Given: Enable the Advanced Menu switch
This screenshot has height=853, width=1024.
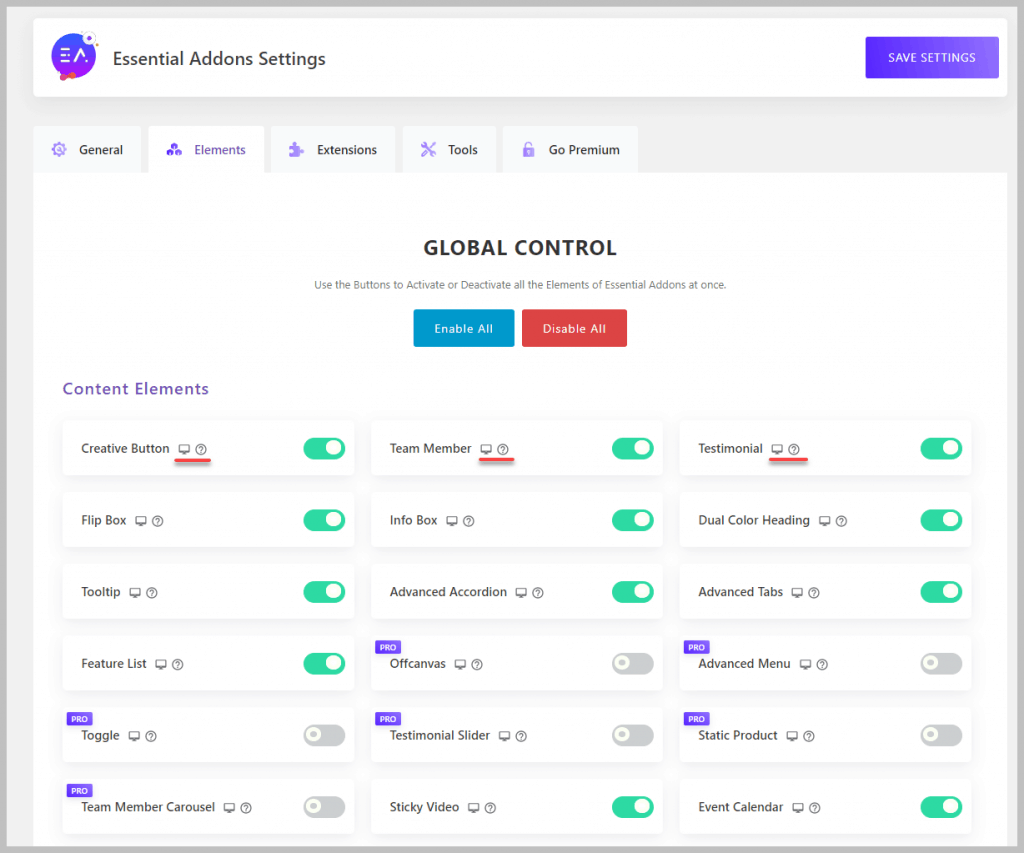Looking at the screenshot, I should (942, 664).
